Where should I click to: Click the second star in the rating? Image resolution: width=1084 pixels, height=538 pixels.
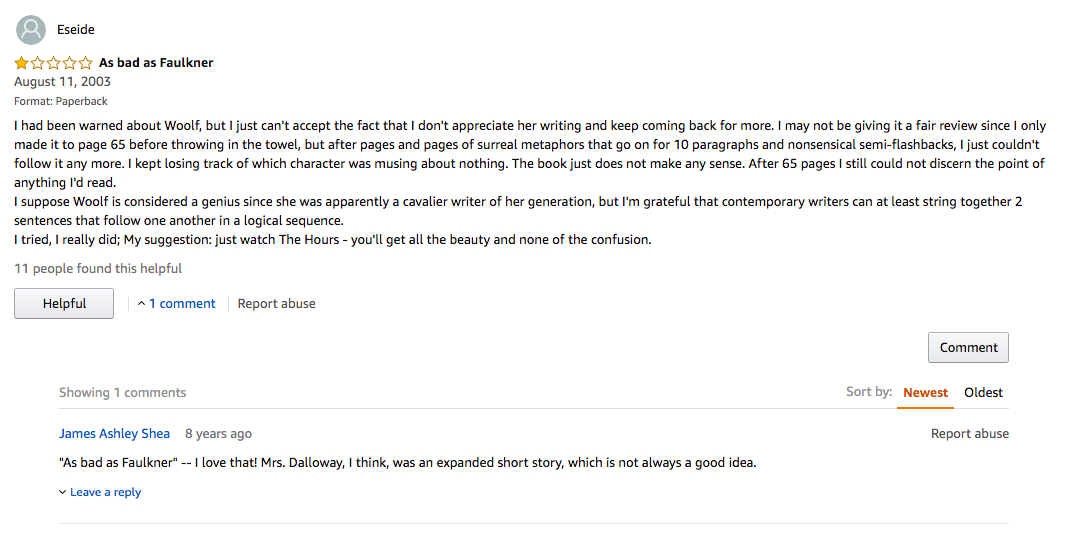point(38,63)
